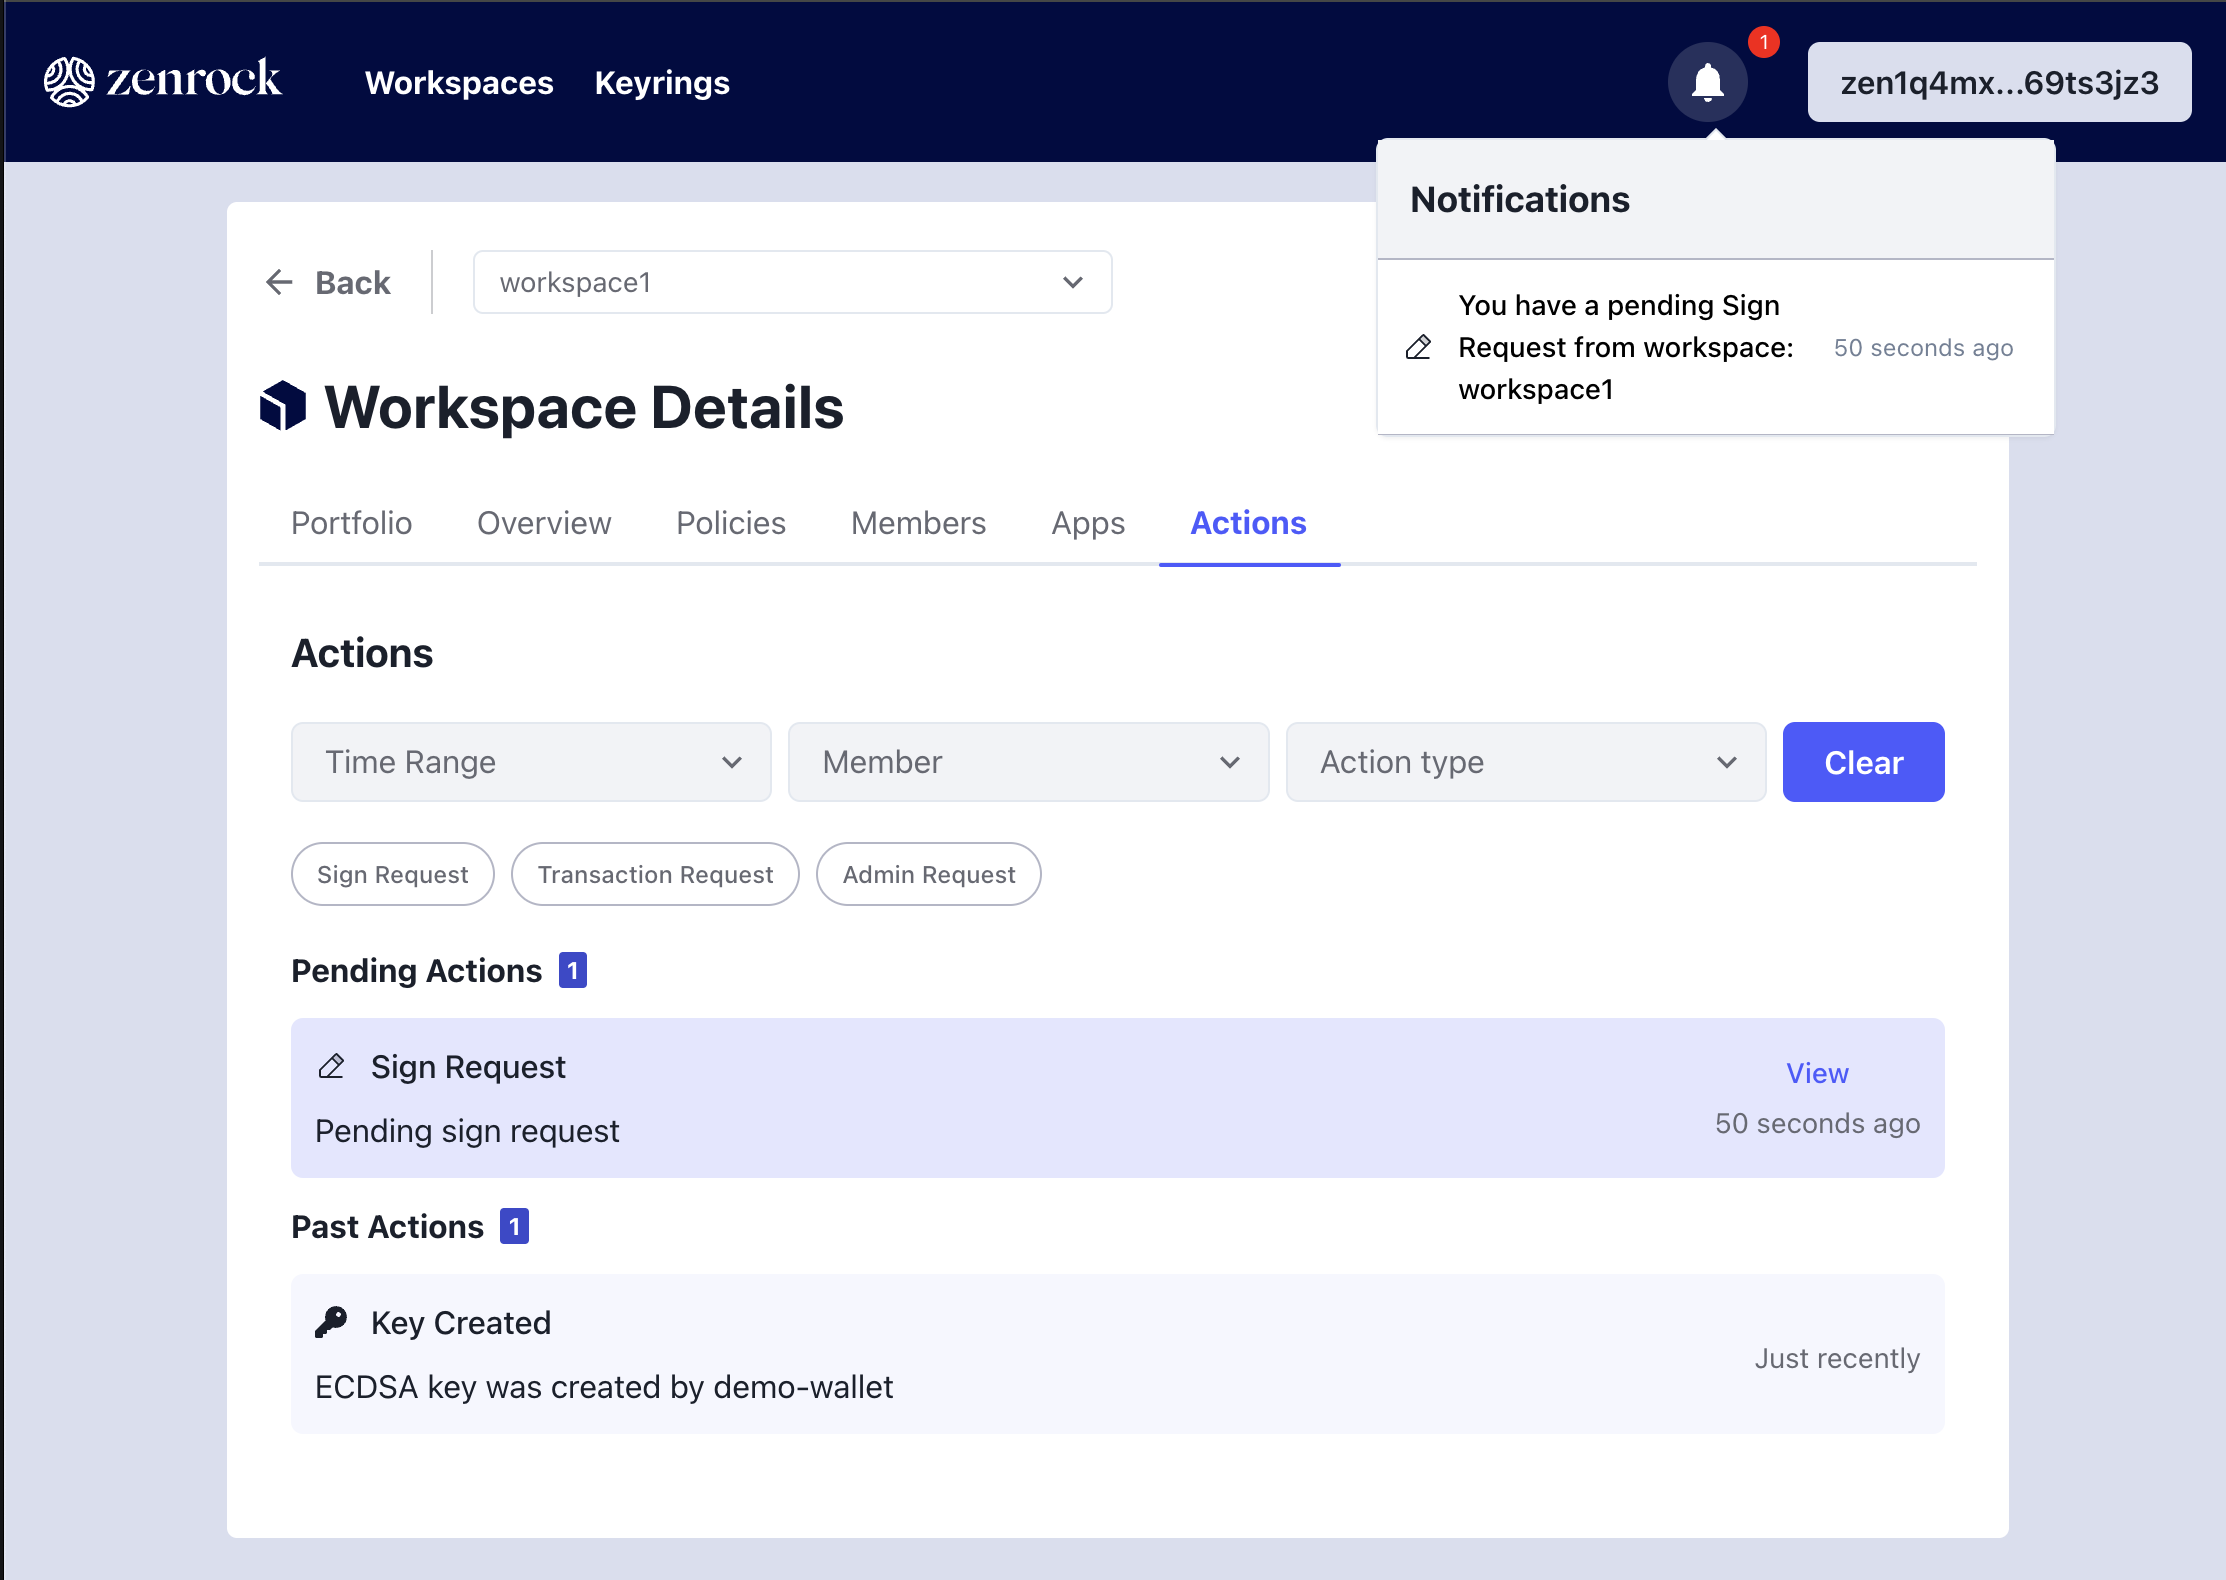Click the View link for Sign Request
2226x1580 pixels.
[x=1817, y=1073]
